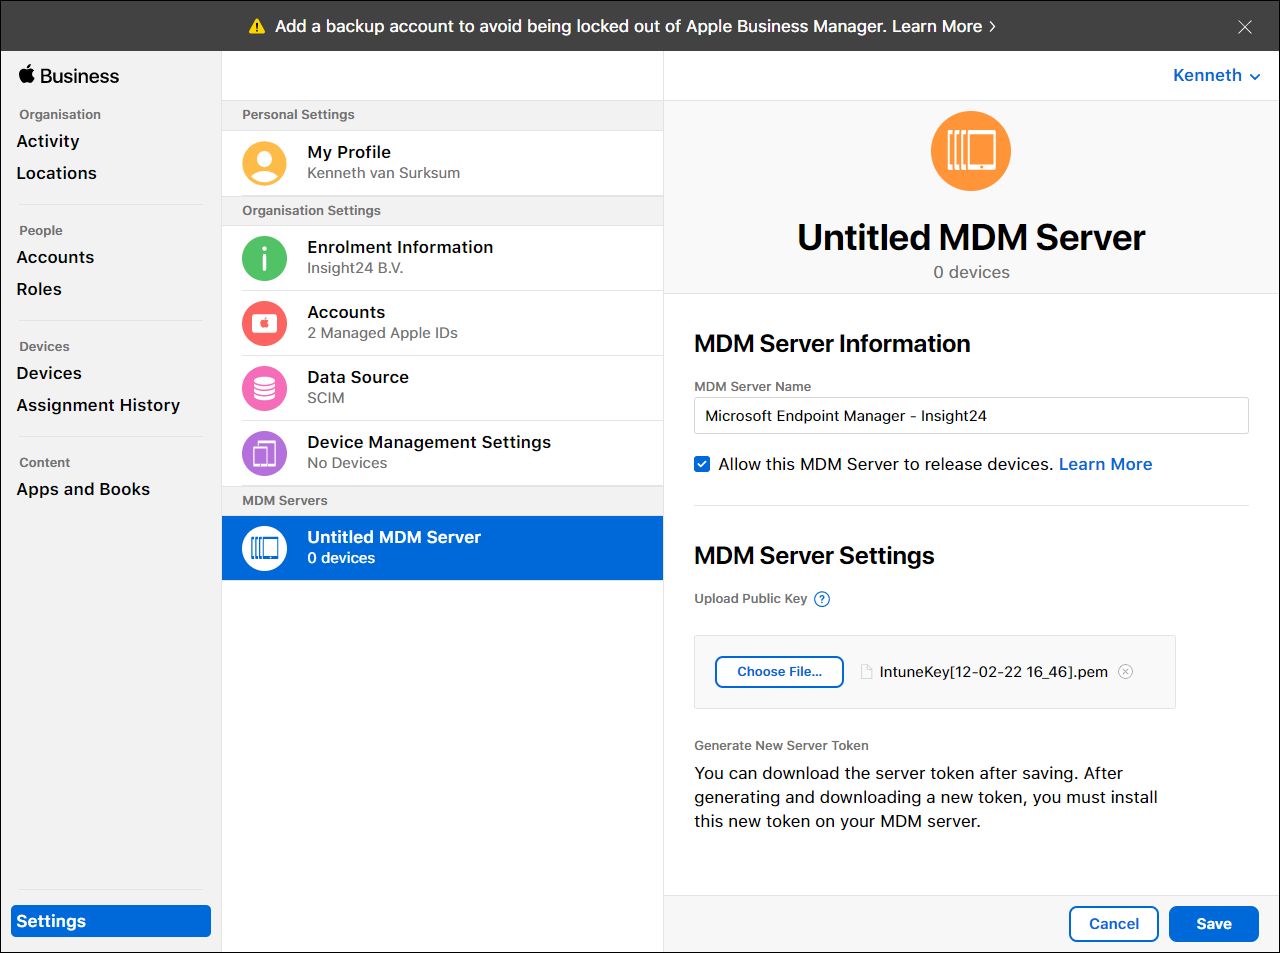This screenshot has width=1280, height=953.
Task: Click the red Accounts settings icon
Action: pyautogui.click(x=264, y=323)
